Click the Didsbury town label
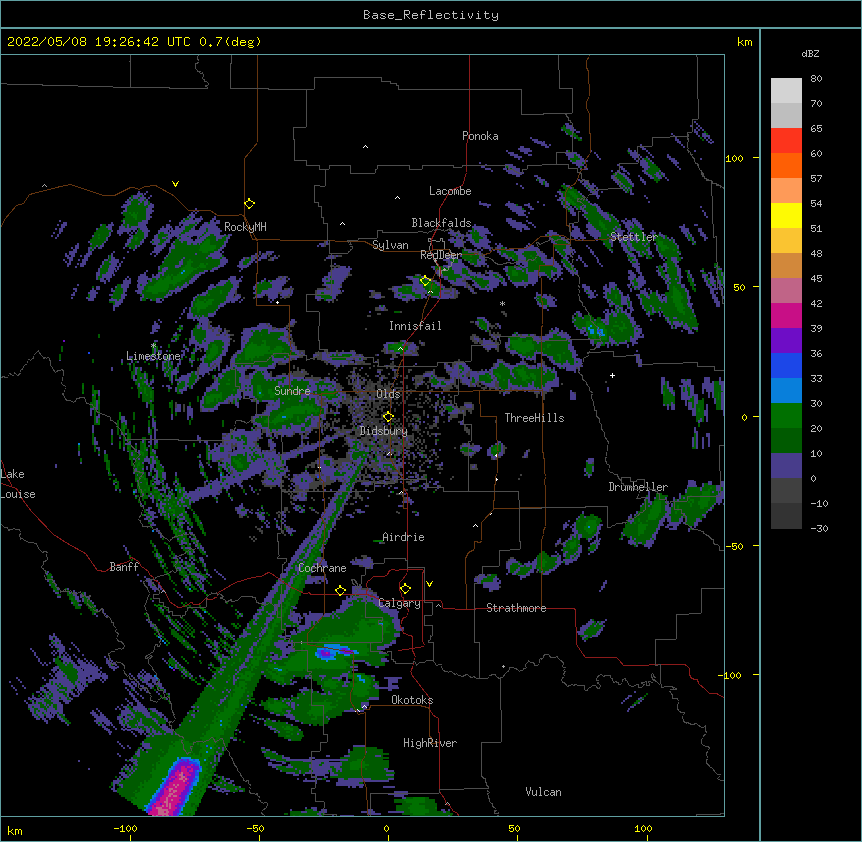 click(x=384, y=431)
